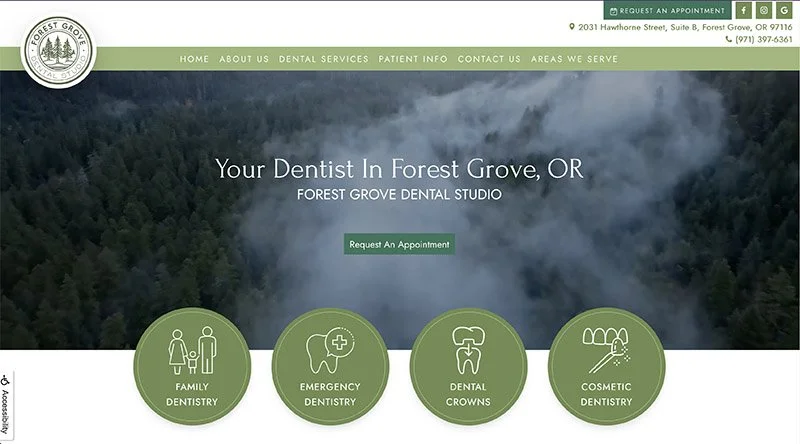Select the Family Dentistry circle
The width and height of the screenshot is (800, 444).
192,366
